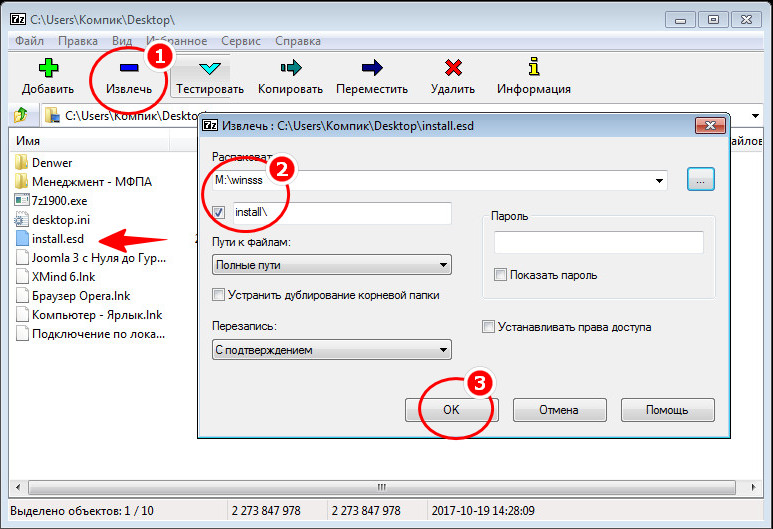
Task: Open the main window address bar dropdown arrow
Action: click(x=755, y=116)
